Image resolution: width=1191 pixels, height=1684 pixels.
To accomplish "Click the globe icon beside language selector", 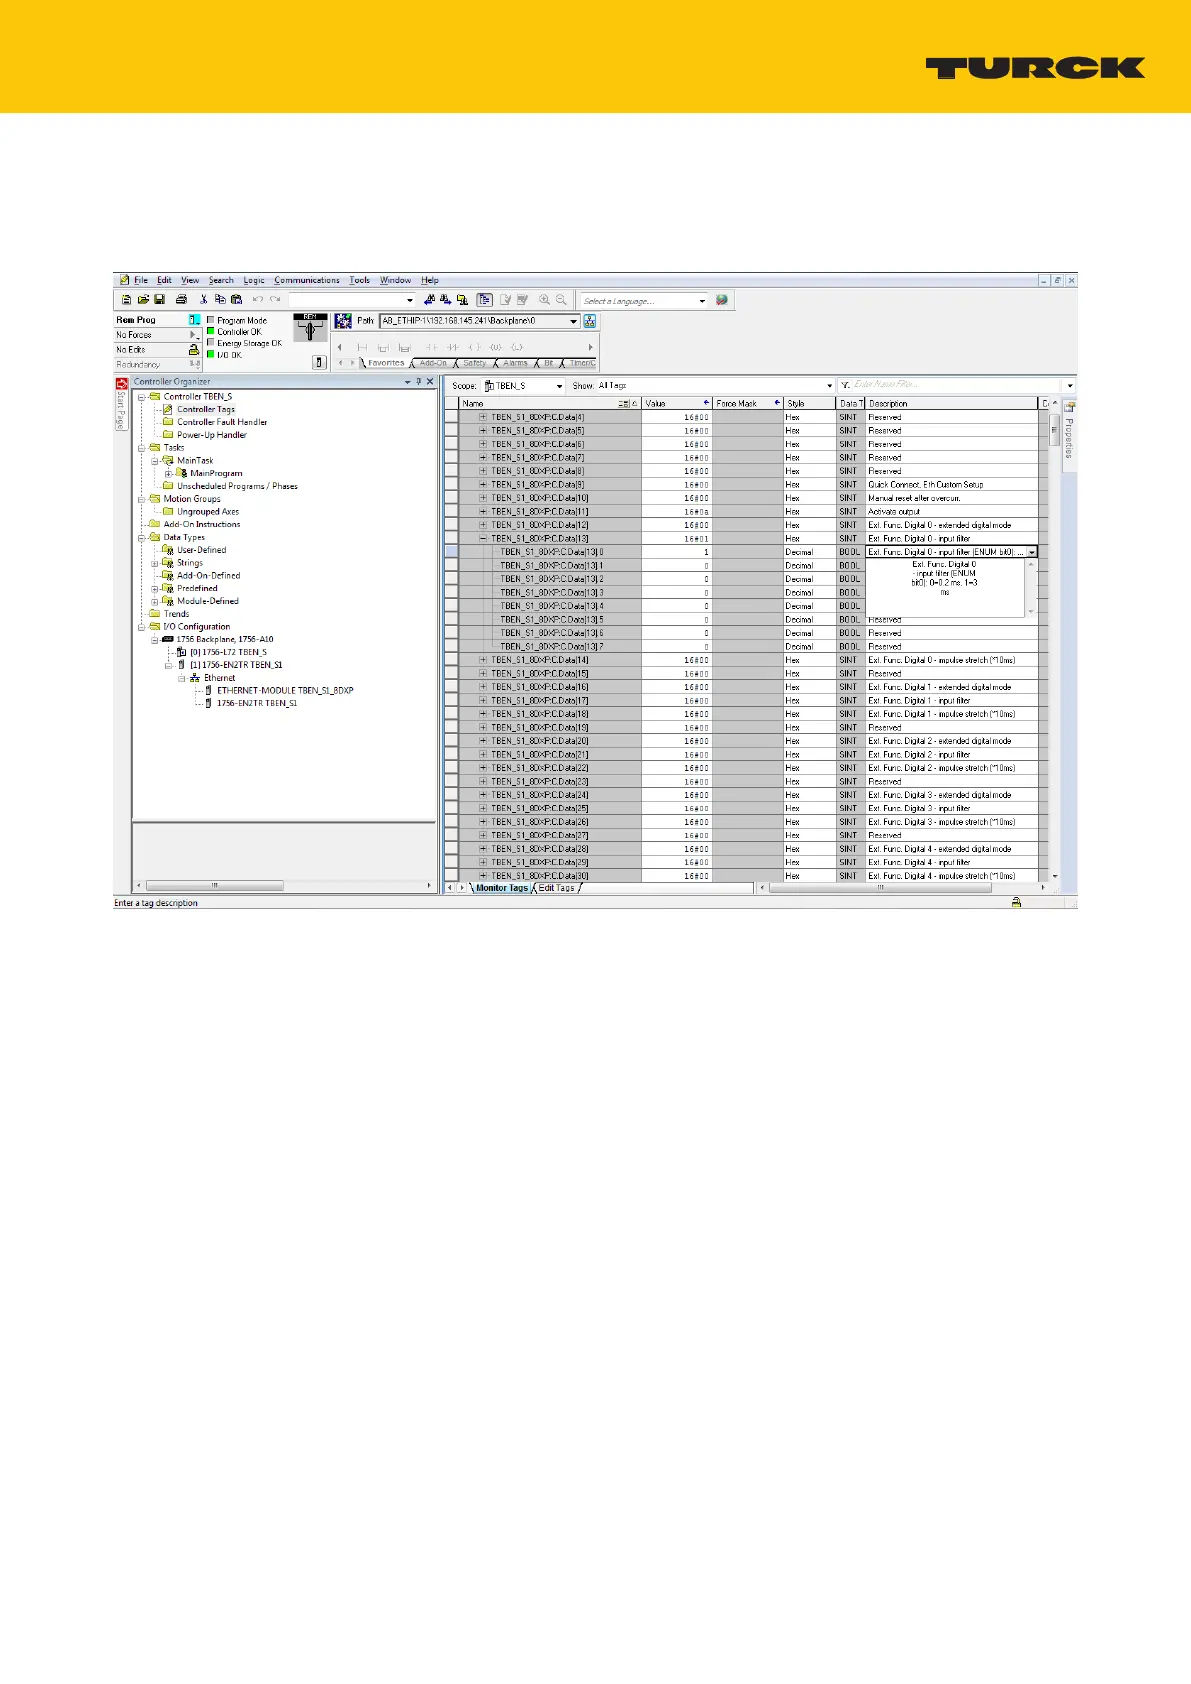I will coord(722,300).
